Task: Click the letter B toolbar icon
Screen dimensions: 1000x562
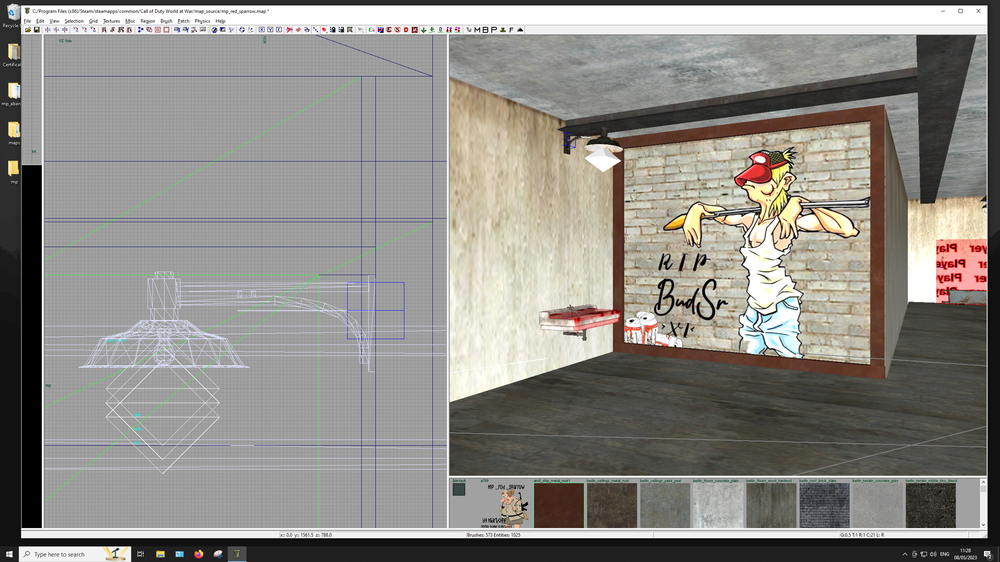Action: (x=485, y=30)
